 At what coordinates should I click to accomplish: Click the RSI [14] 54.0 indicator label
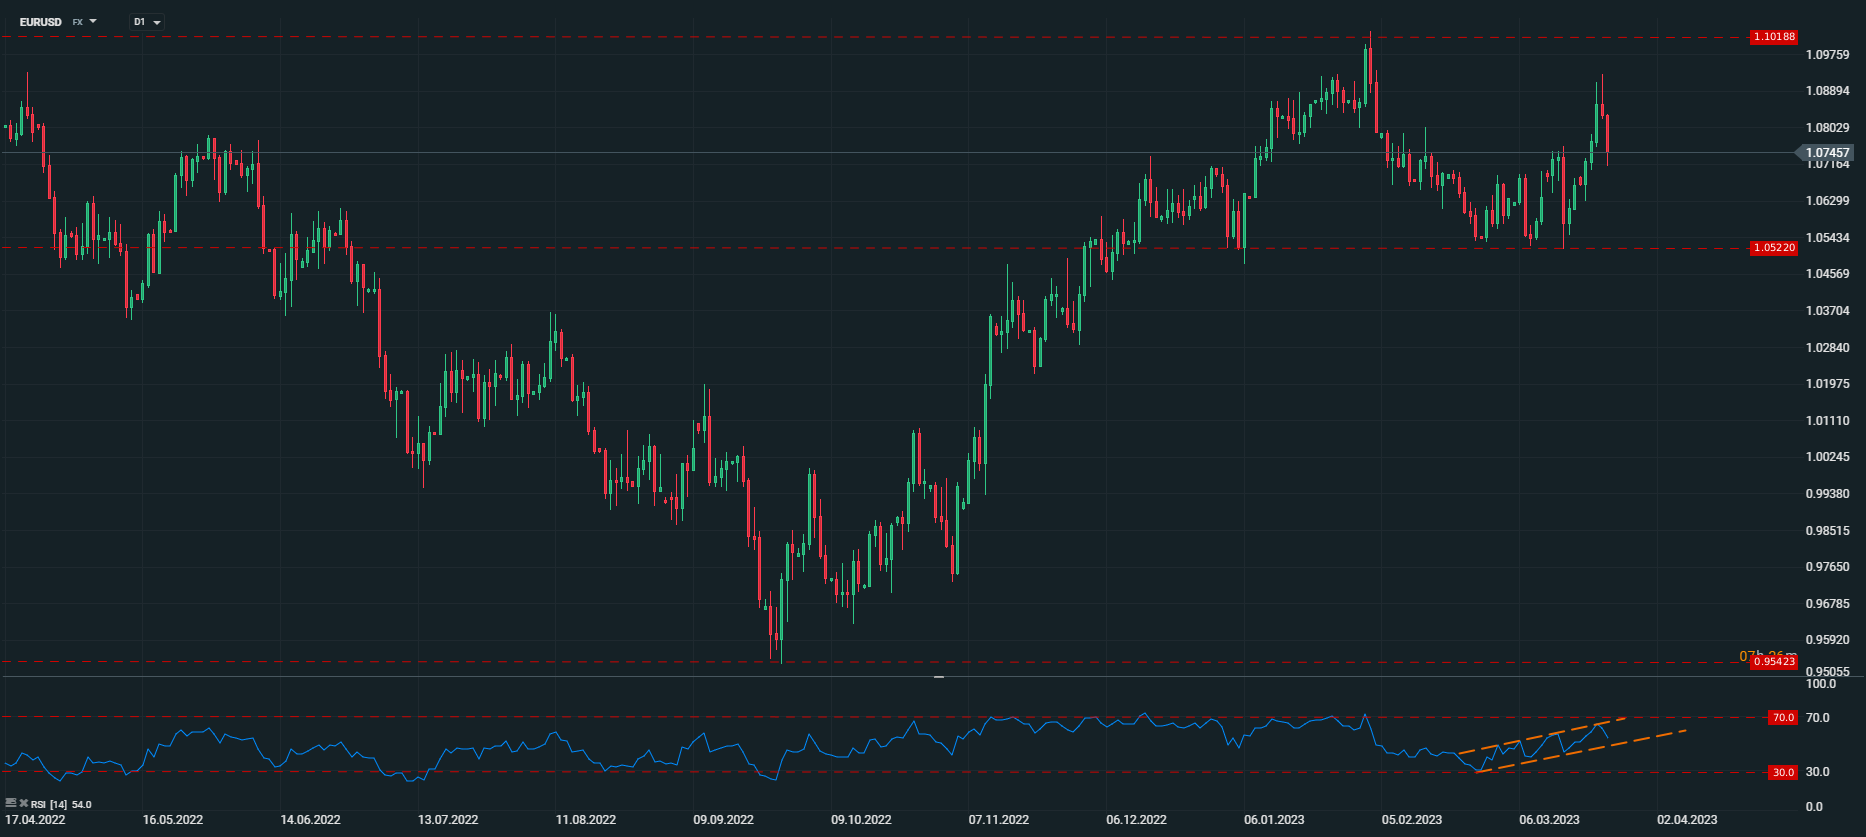[61, 804]
